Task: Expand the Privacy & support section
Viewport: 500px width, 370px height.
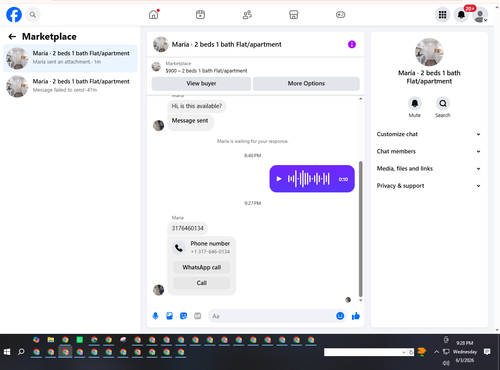Action: point(429,186)
